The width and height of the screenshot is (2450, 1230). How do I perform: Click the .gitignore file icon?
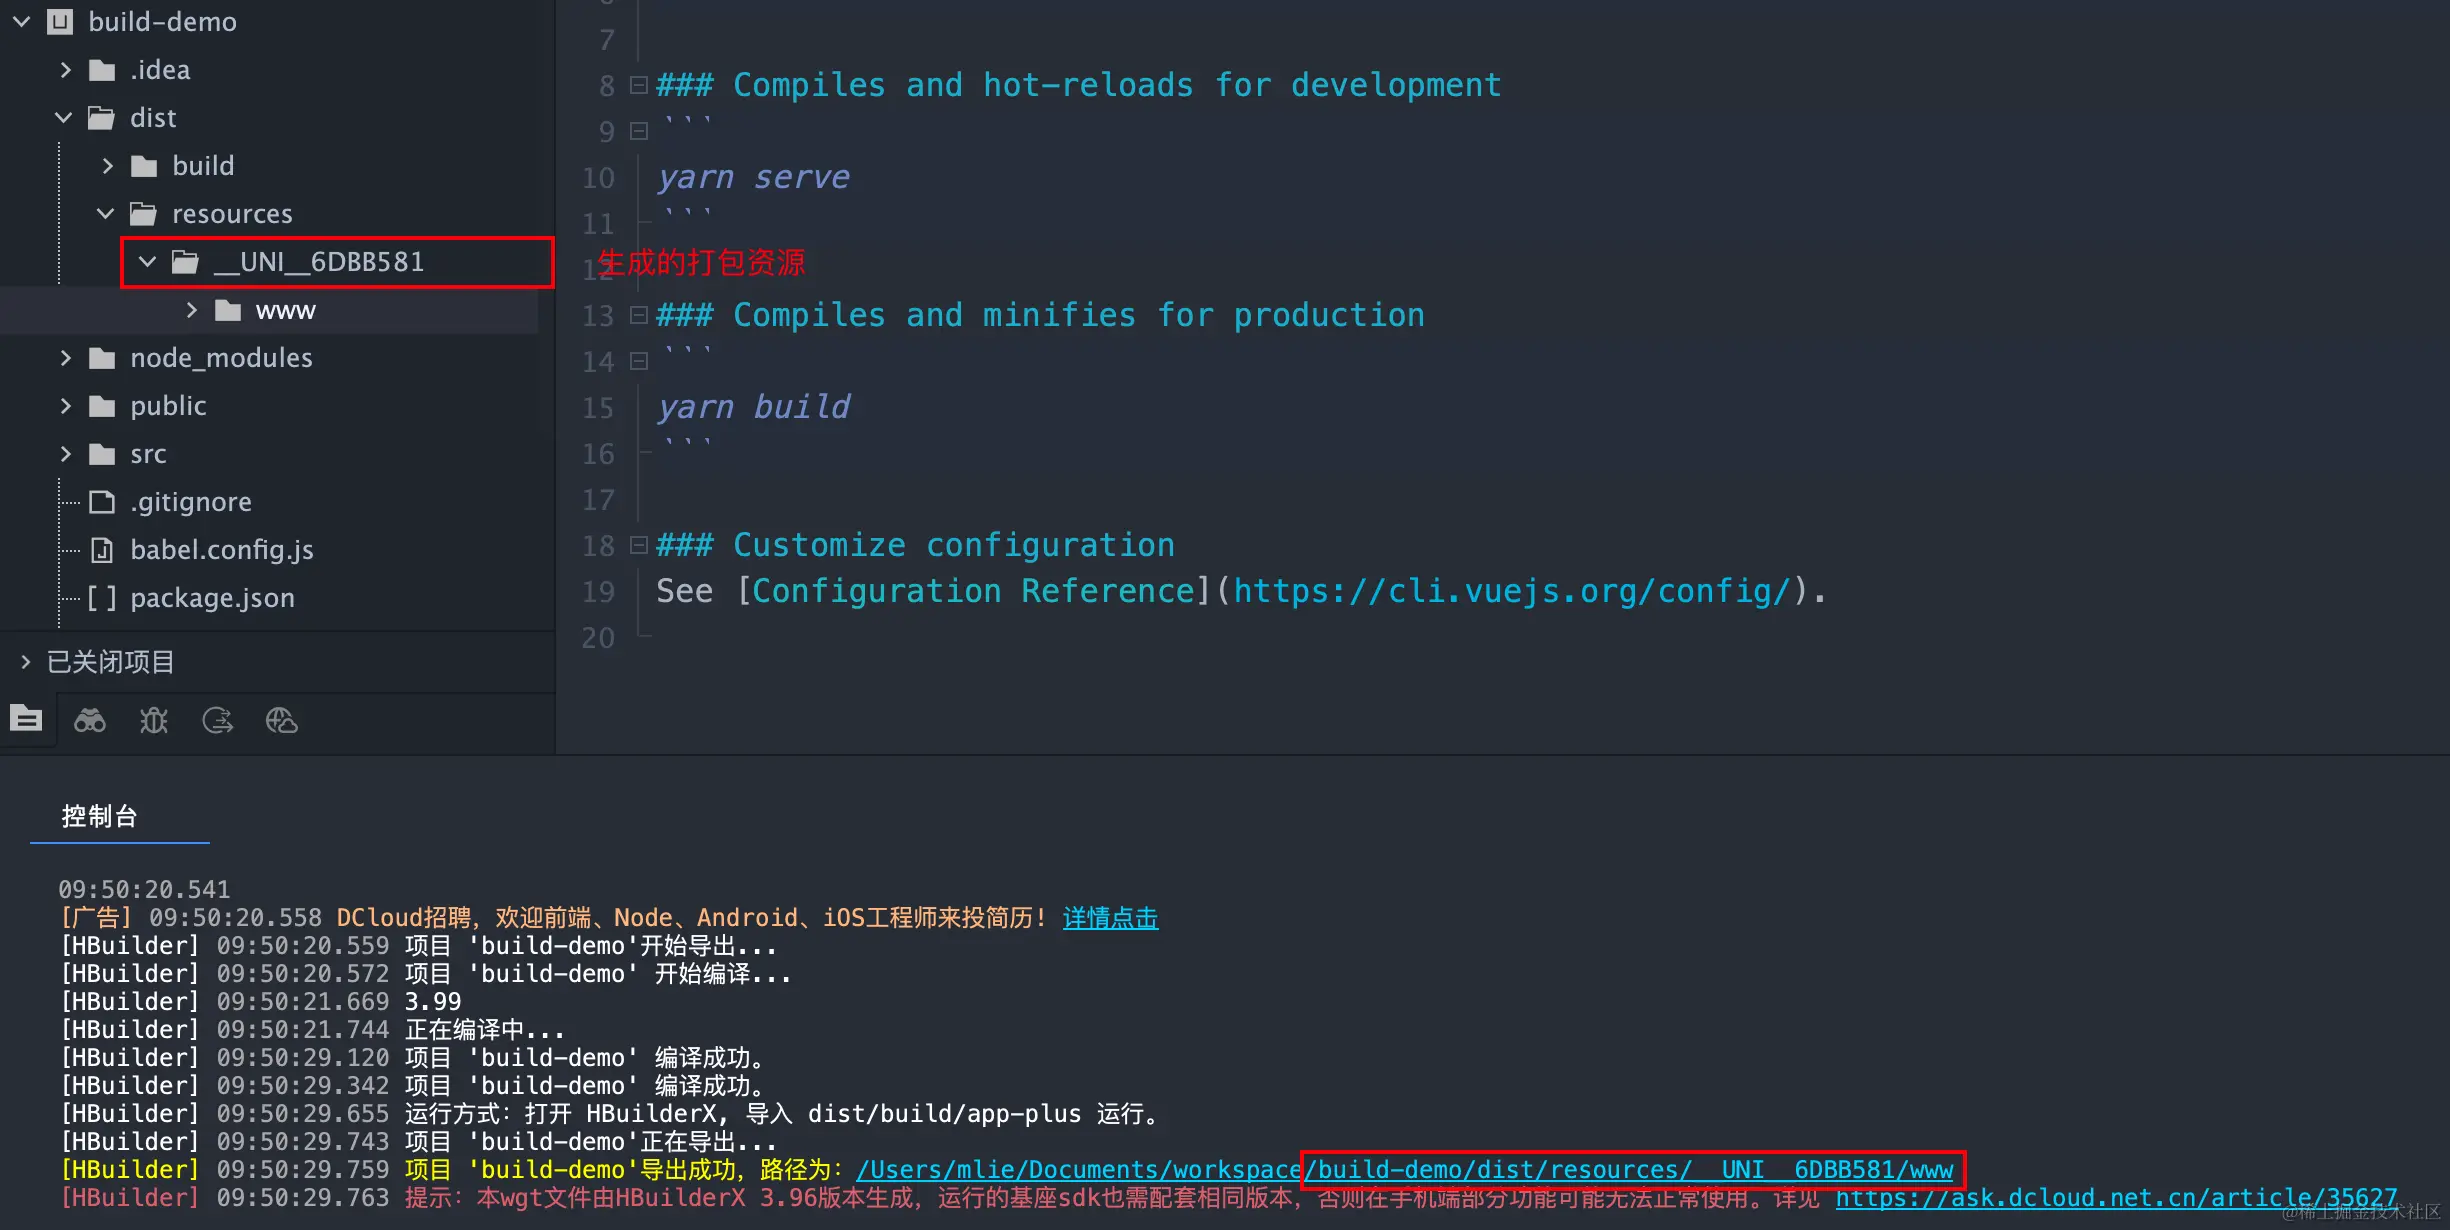(x=102, y=502)
